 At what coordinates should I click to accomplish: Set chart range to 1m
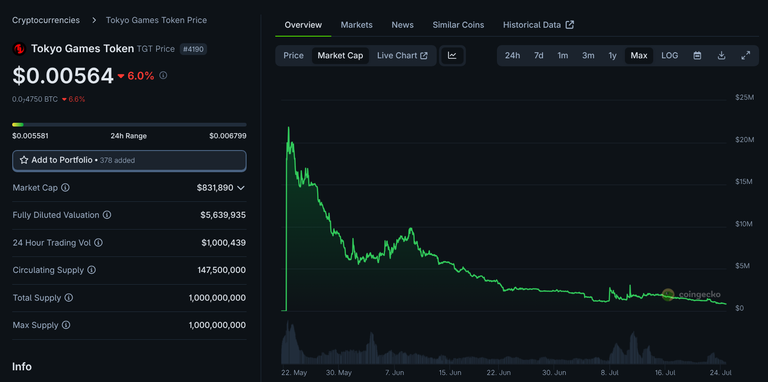[x=563, y=55]
